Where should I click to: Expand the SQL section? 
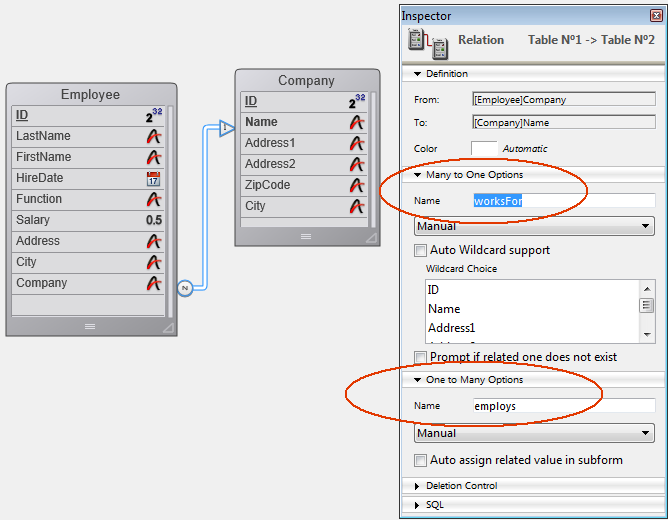(416, 505)
